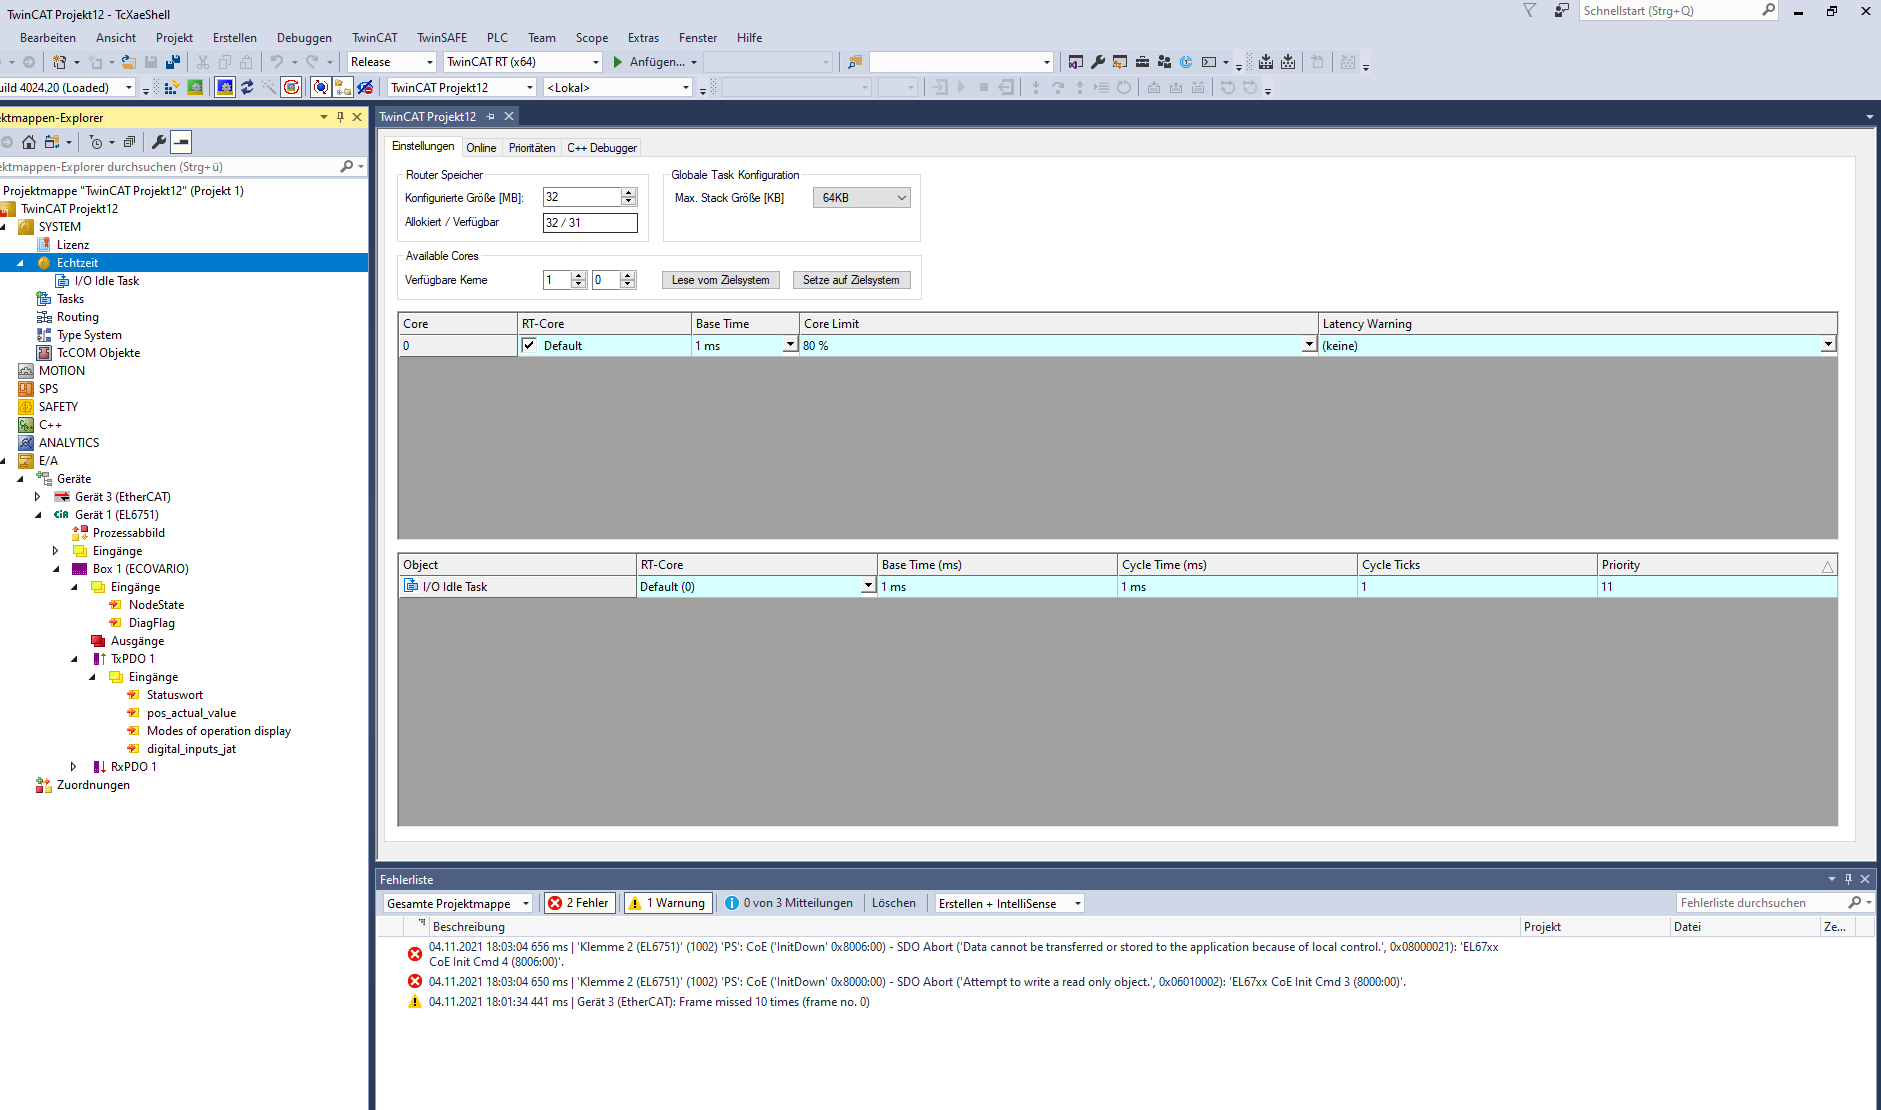This screenshot has height=1110, width=1881.
Task: Click the Setze auf Zielsystem button
Action: [851, 280]
